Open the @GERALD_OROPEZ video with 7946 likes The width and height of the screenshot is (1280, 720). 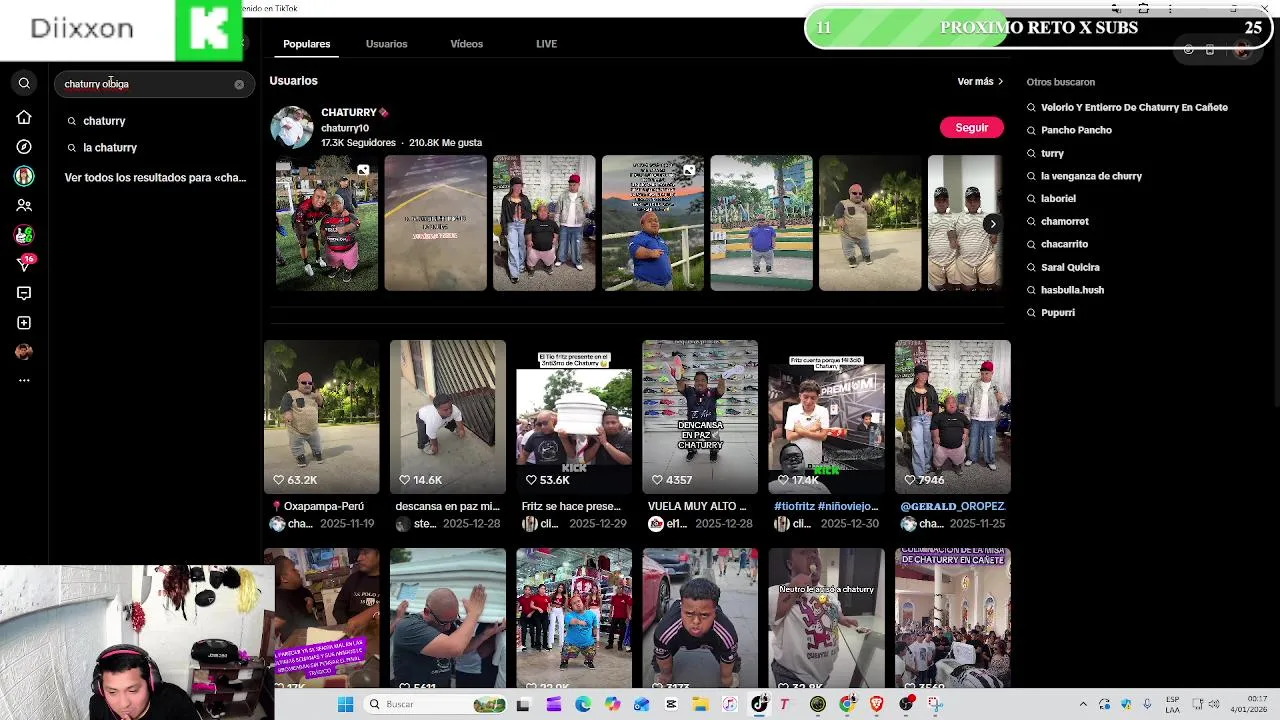pyautogui.click(x=952, y=417)
